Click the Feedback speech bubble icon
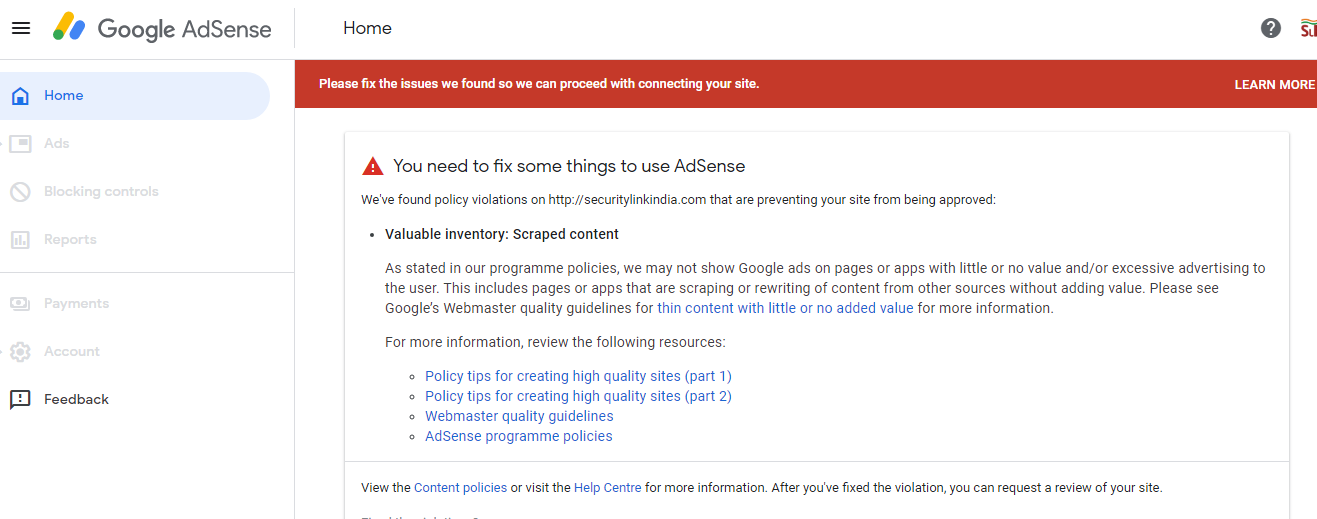 tap(20, 400)
